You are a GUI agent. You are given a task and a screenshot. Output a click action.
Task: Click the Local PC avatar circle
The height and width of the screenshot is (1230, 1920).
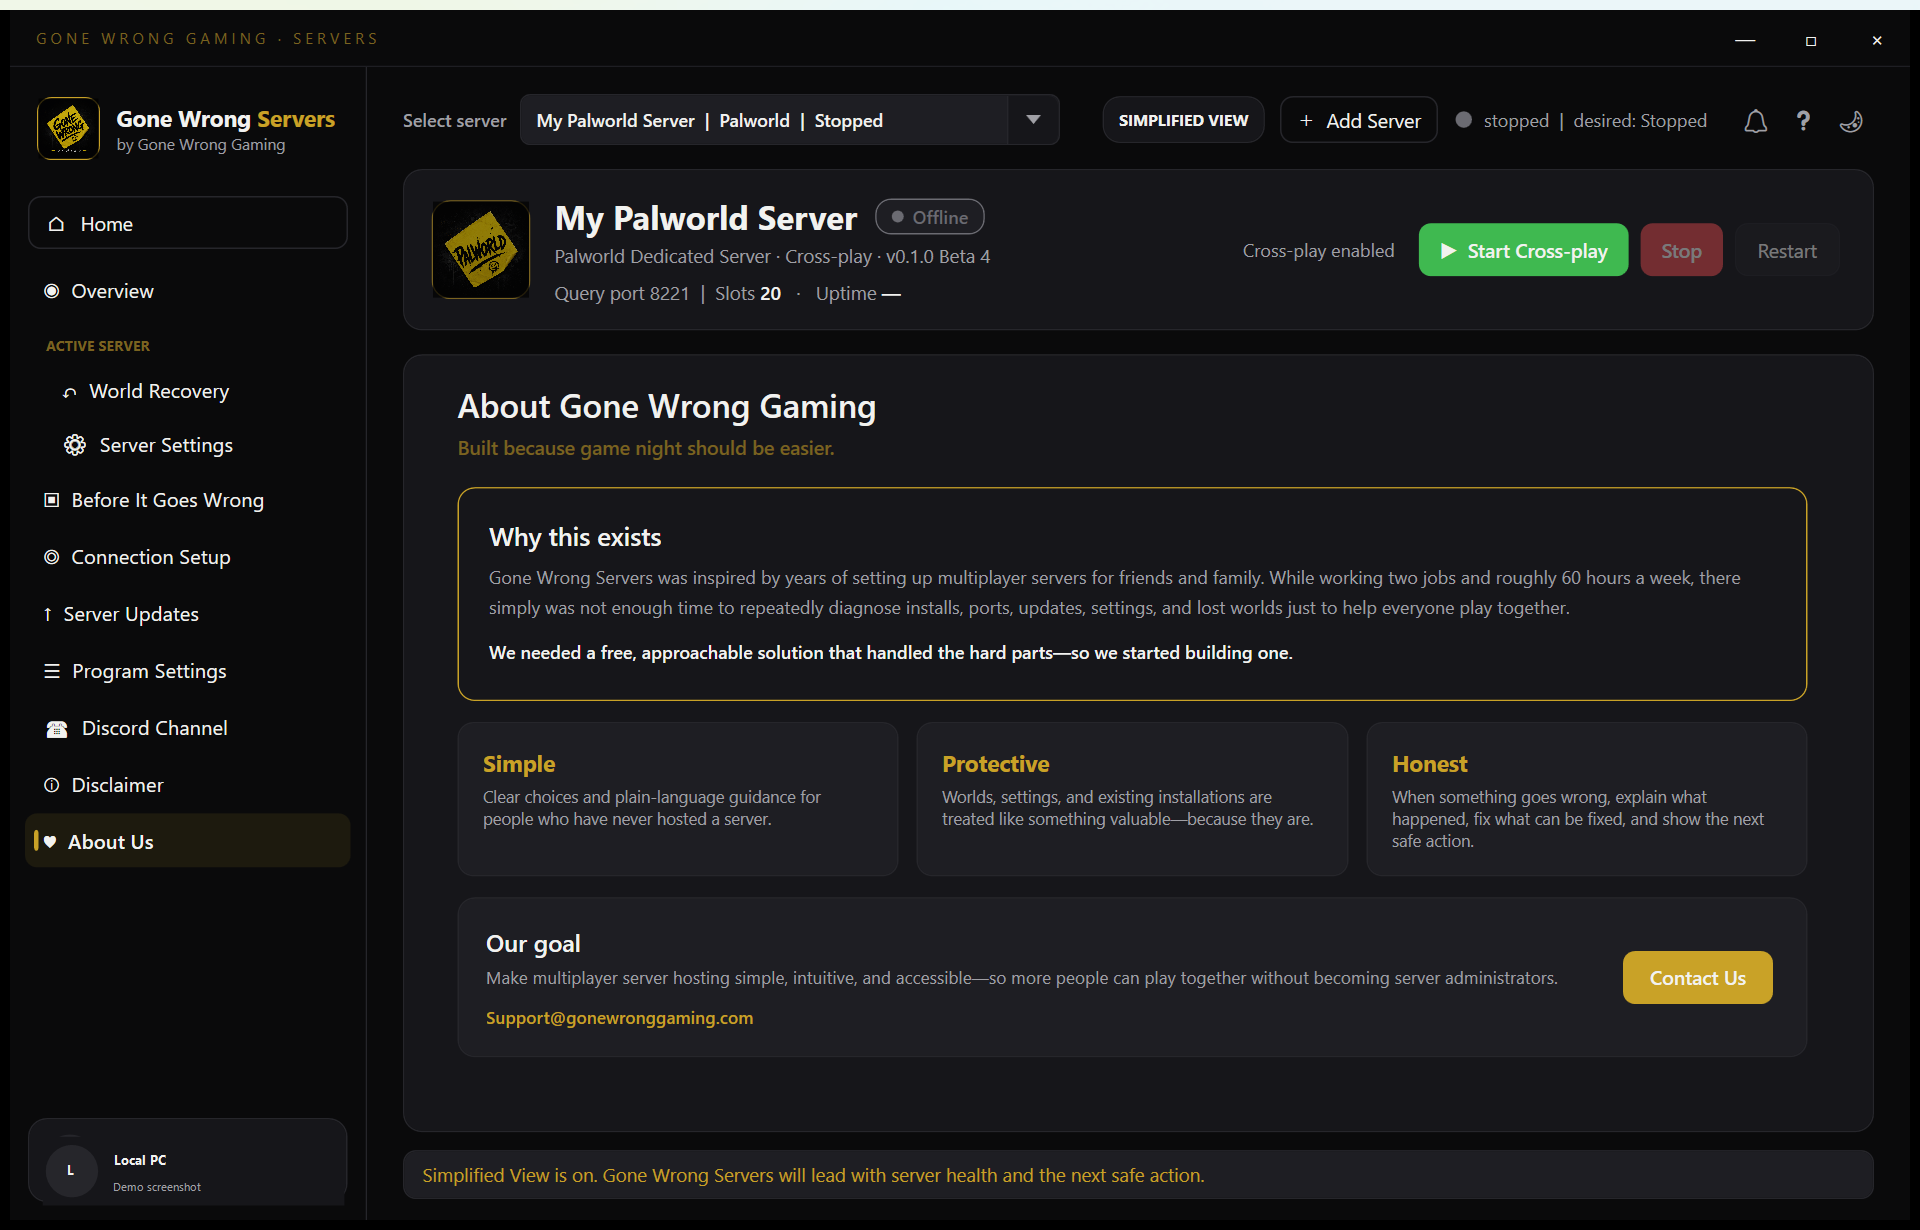pyautogui.click(x=70, y=1170)
